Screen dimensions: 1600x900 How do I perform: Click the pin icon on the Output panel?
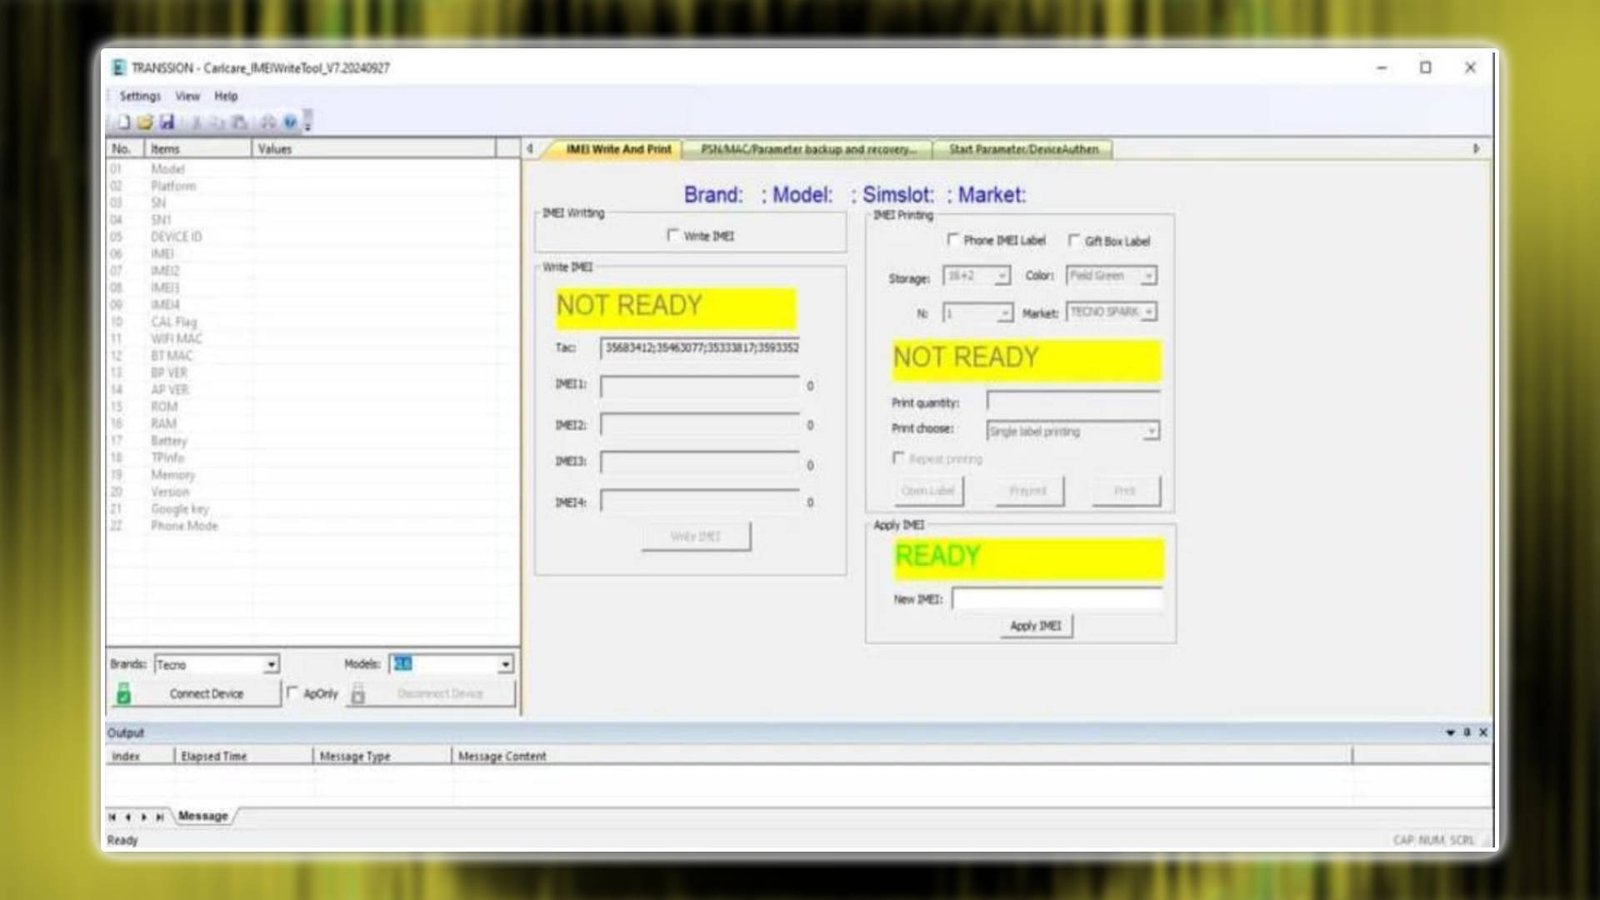click(x=1467, y=732)
